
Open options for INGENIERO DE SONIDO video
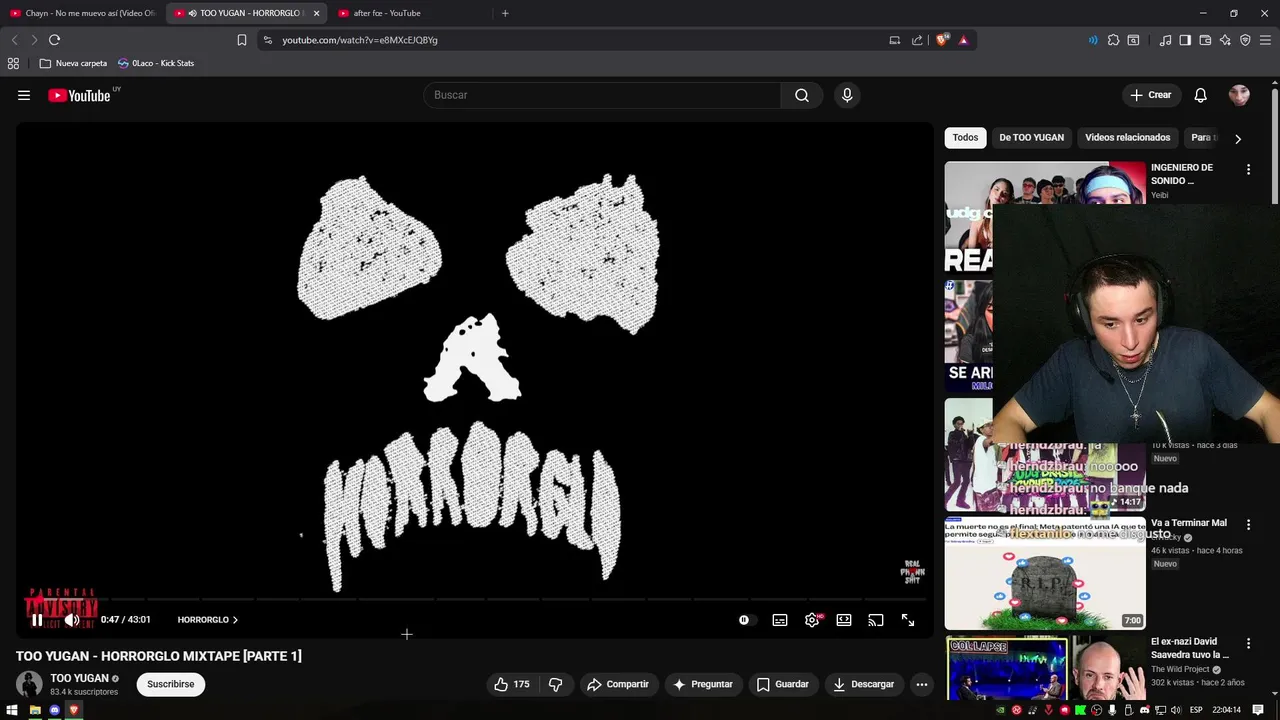pyautogui.click(x=1248, y=170)
